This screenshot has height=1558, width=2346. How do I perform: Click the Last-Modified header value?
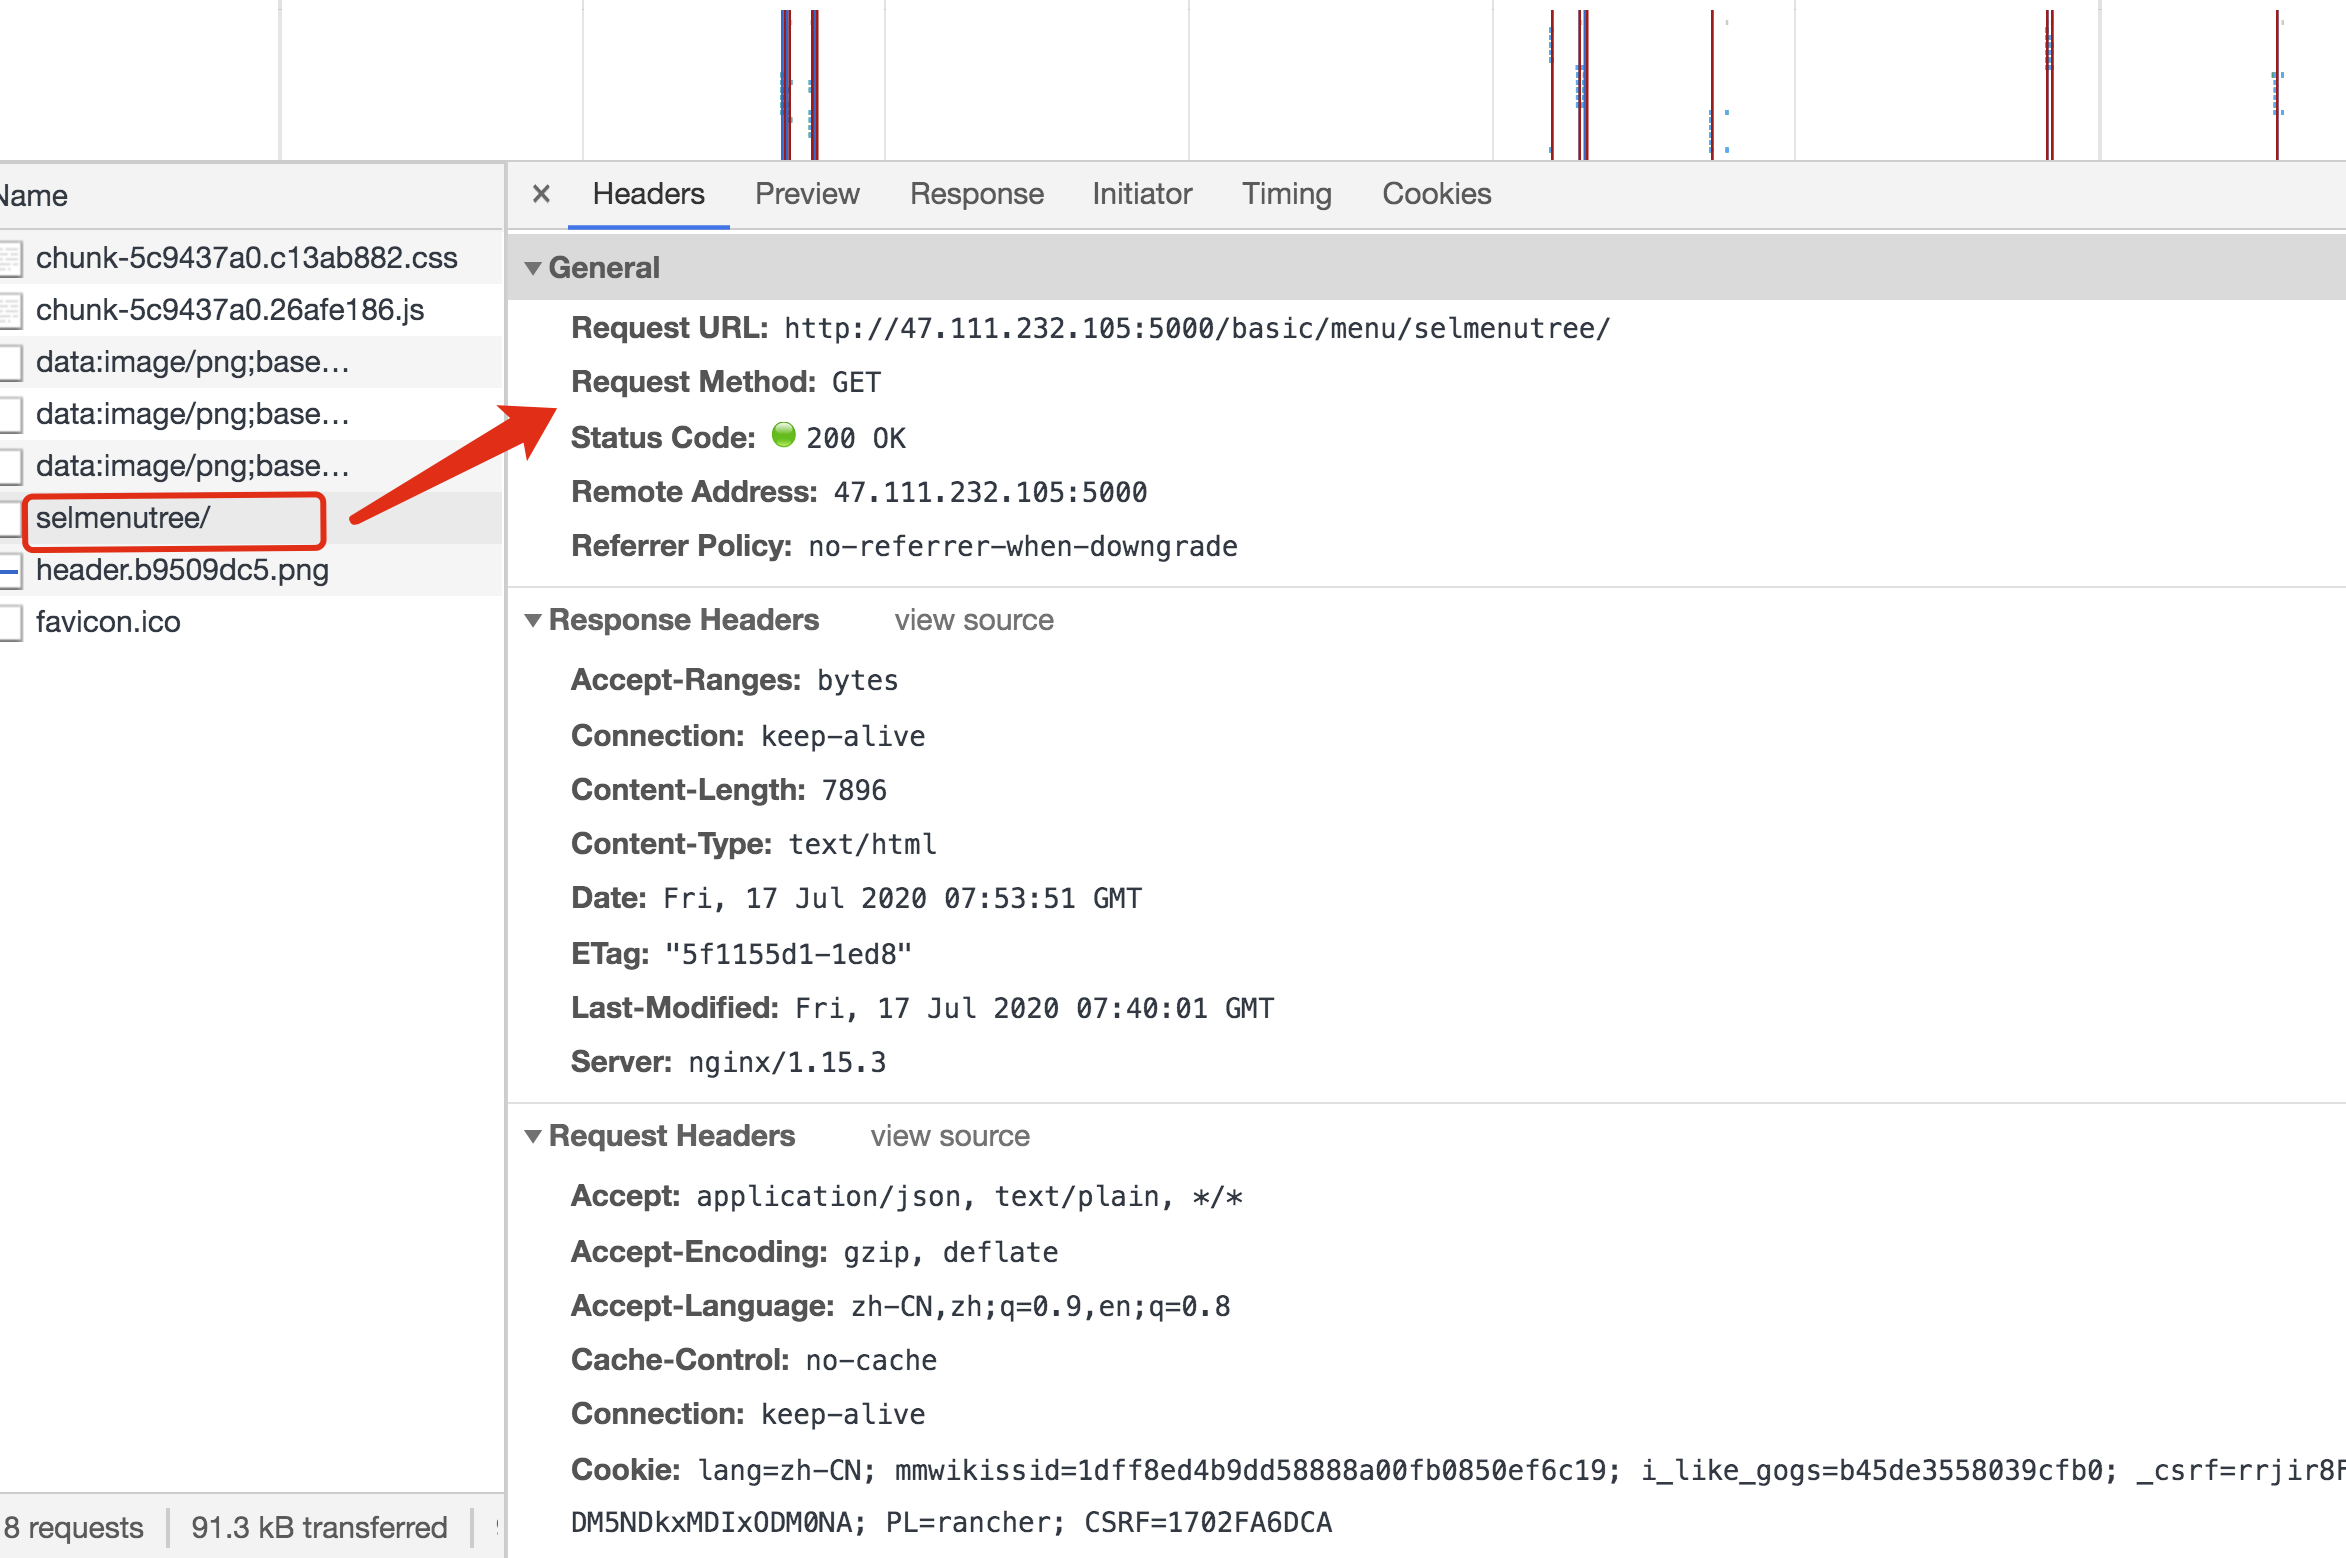pyautogui.click(x=1034, y=1008)
